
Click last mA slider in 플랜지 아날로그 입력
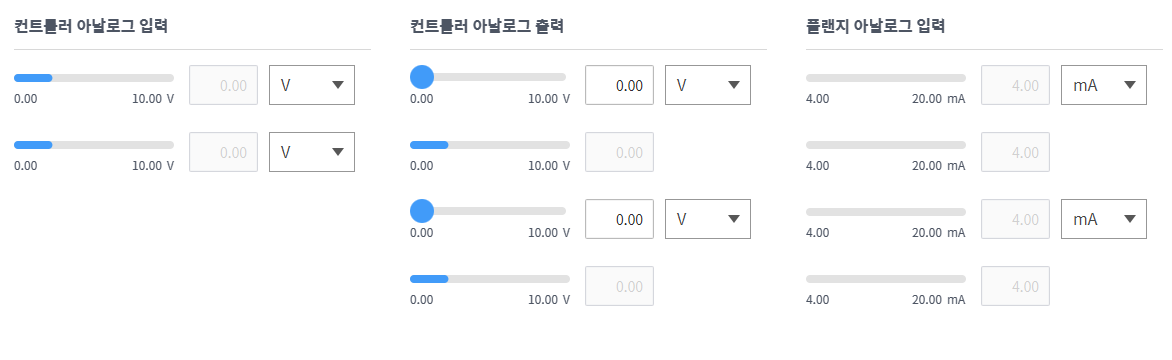pyautogui.click(x=886, y=279)
